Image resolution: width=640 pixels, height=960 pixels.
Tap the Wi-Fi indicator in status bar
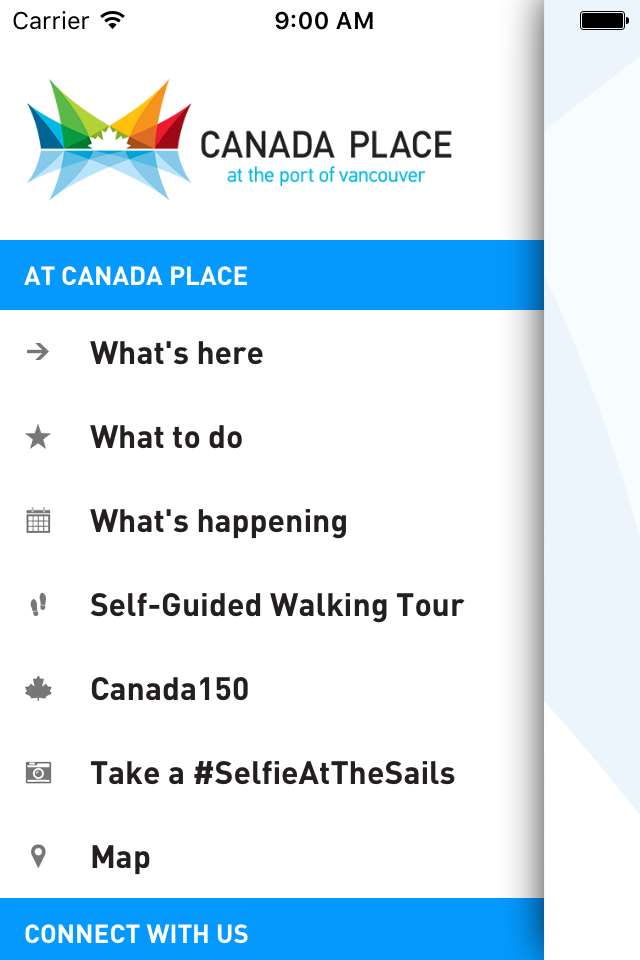click(x=113, y=20)
